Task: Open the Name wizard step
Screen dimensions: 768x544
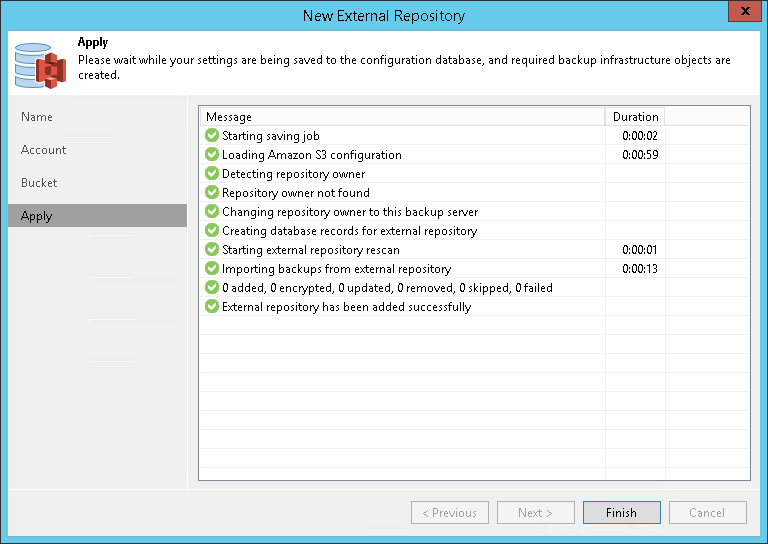Action: click(x=37, y=117)
